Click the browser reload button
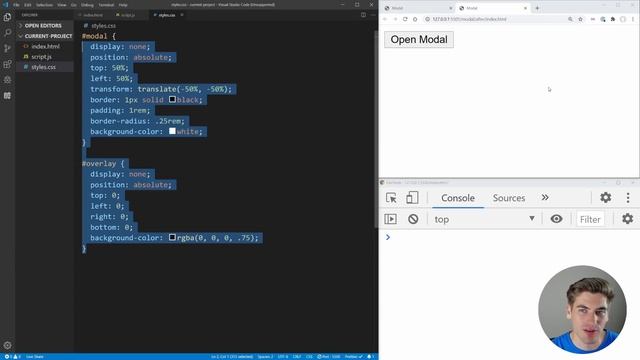The image size is (640, 360). point(405,19)
